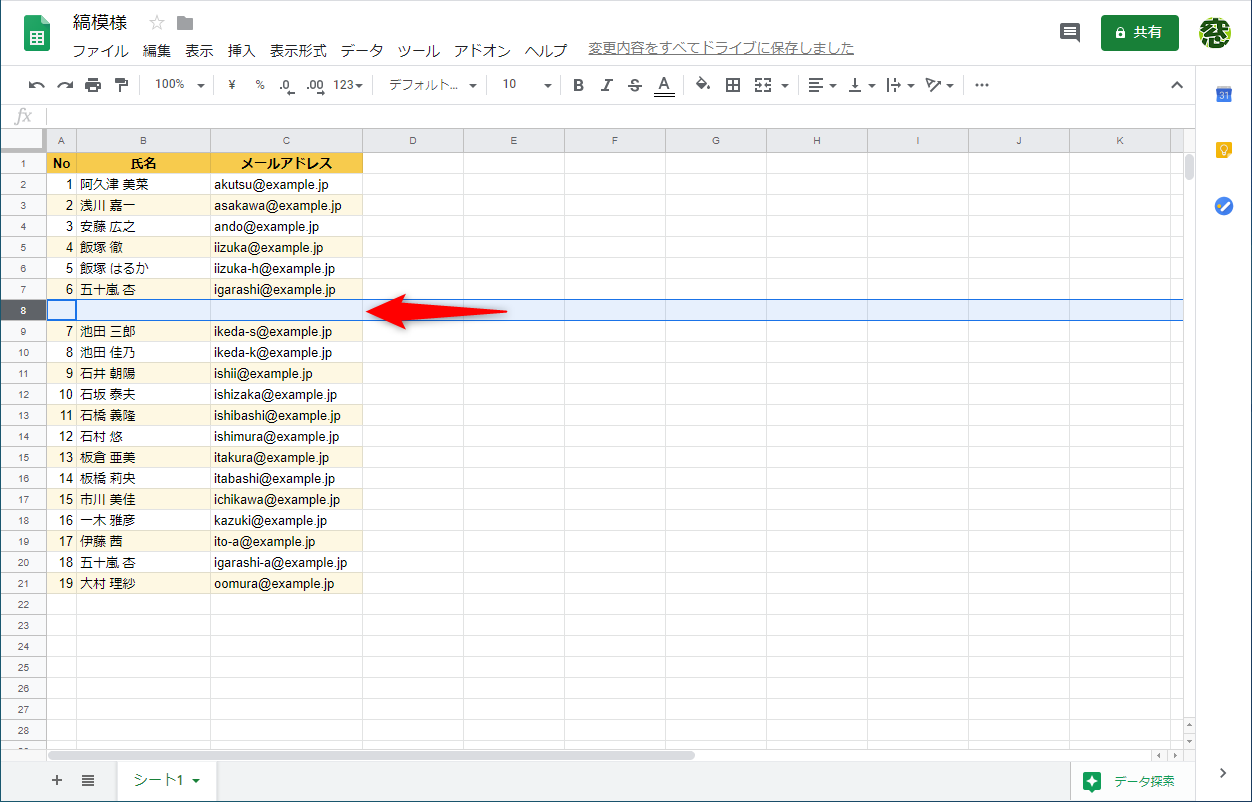This screenshot has width=1252, height=802.
Task: Click the move to folder icon
Action: (x=185, y=23)
